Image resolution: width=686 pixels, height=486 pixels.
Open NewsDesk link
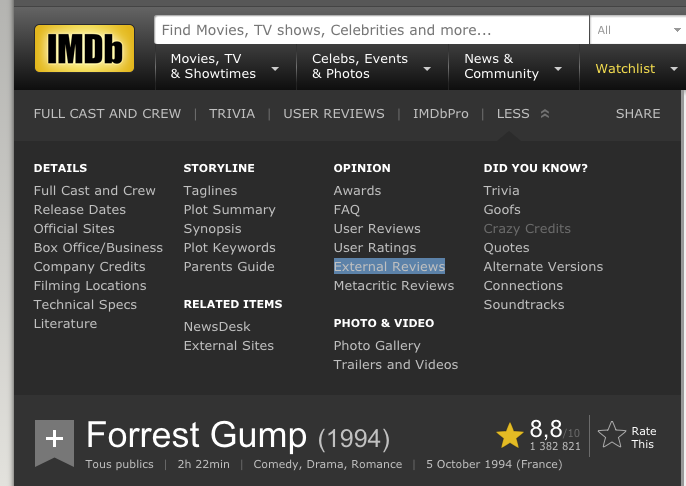point(217,326)
